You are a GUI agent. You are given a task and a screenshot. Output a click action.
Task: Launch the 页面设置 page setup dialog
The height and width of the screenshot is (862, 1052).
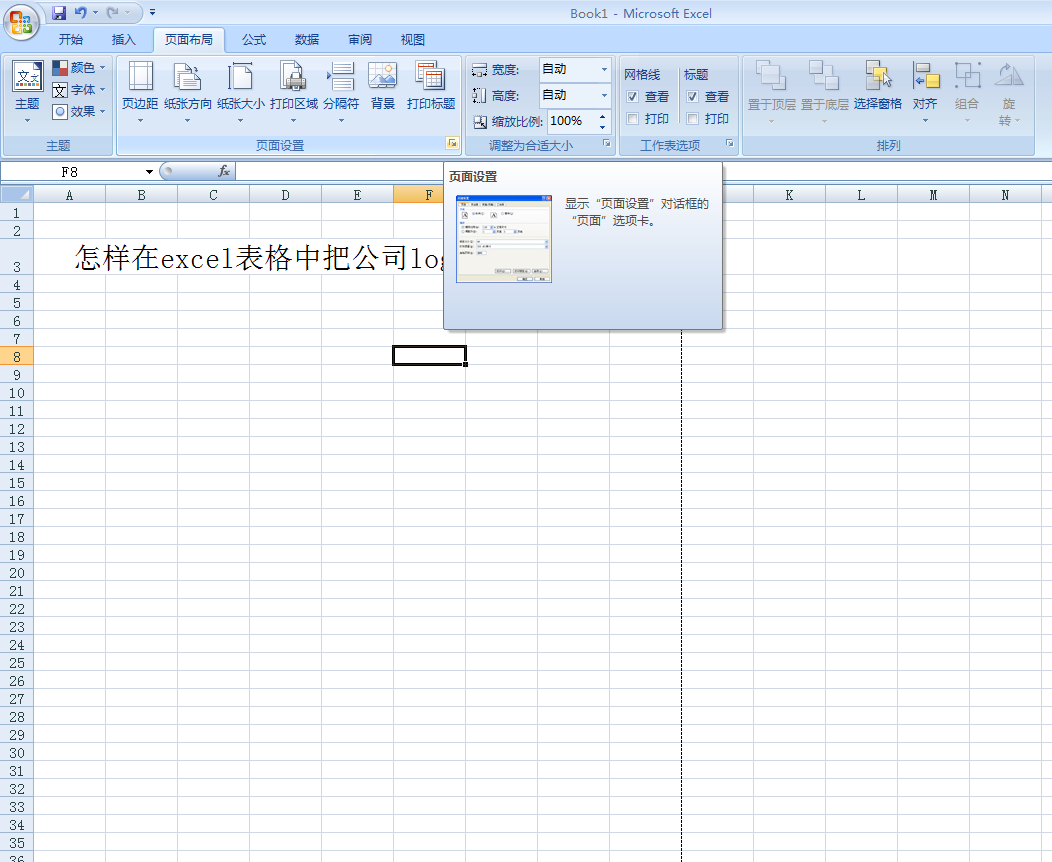tap(452, 144)
